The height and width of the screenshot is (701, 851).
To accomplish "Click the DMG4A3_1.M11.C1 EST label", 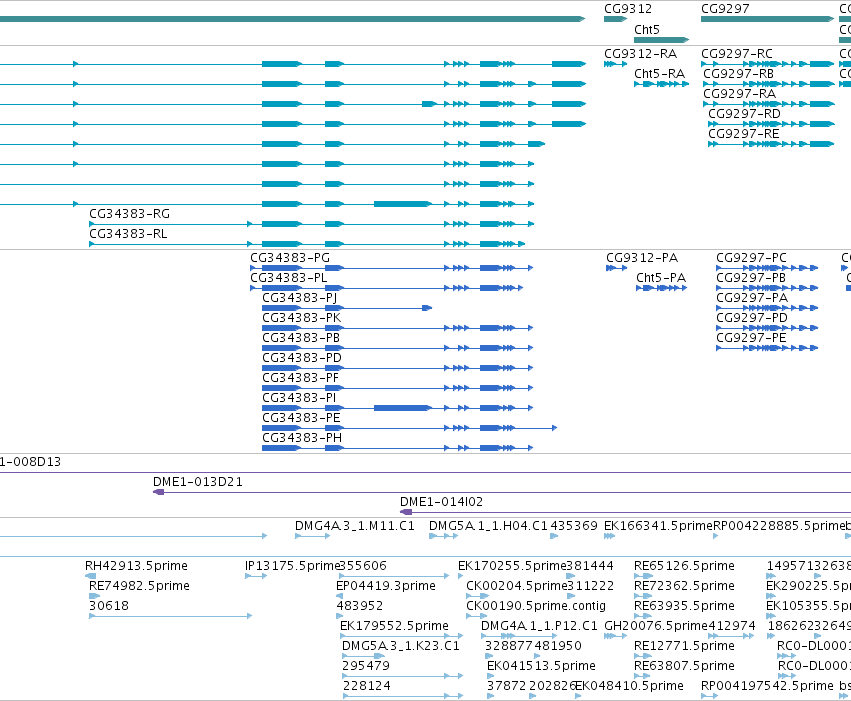I will pos(355,526).
